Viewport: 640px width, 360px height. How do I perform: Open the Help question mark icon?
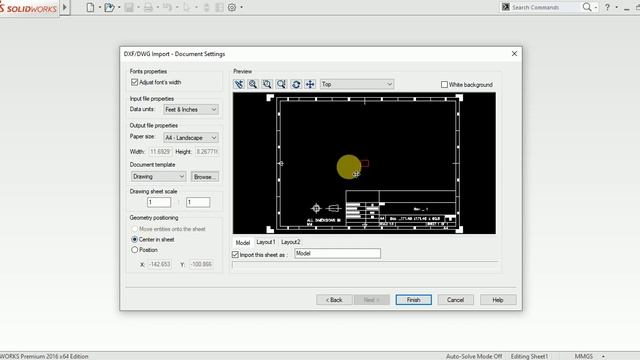[607, 7]
